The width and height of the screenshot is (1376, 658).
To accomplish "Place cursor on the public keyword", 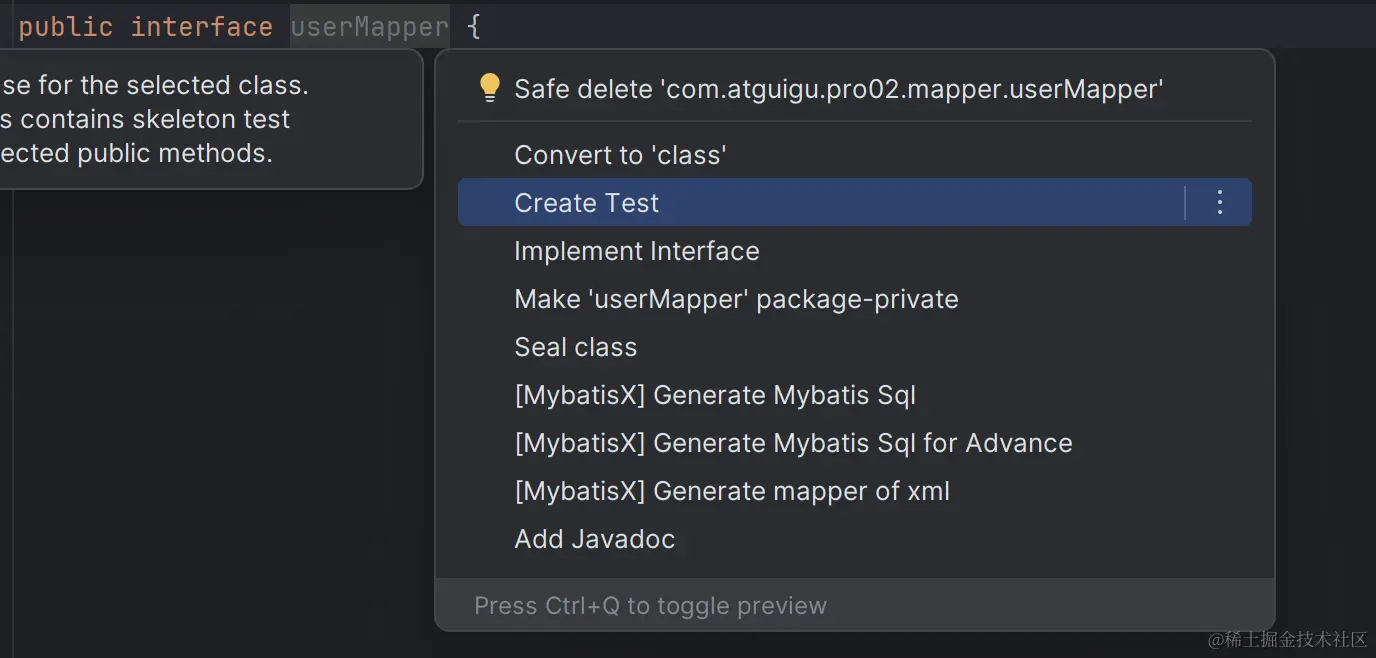I will click(66, 27).
